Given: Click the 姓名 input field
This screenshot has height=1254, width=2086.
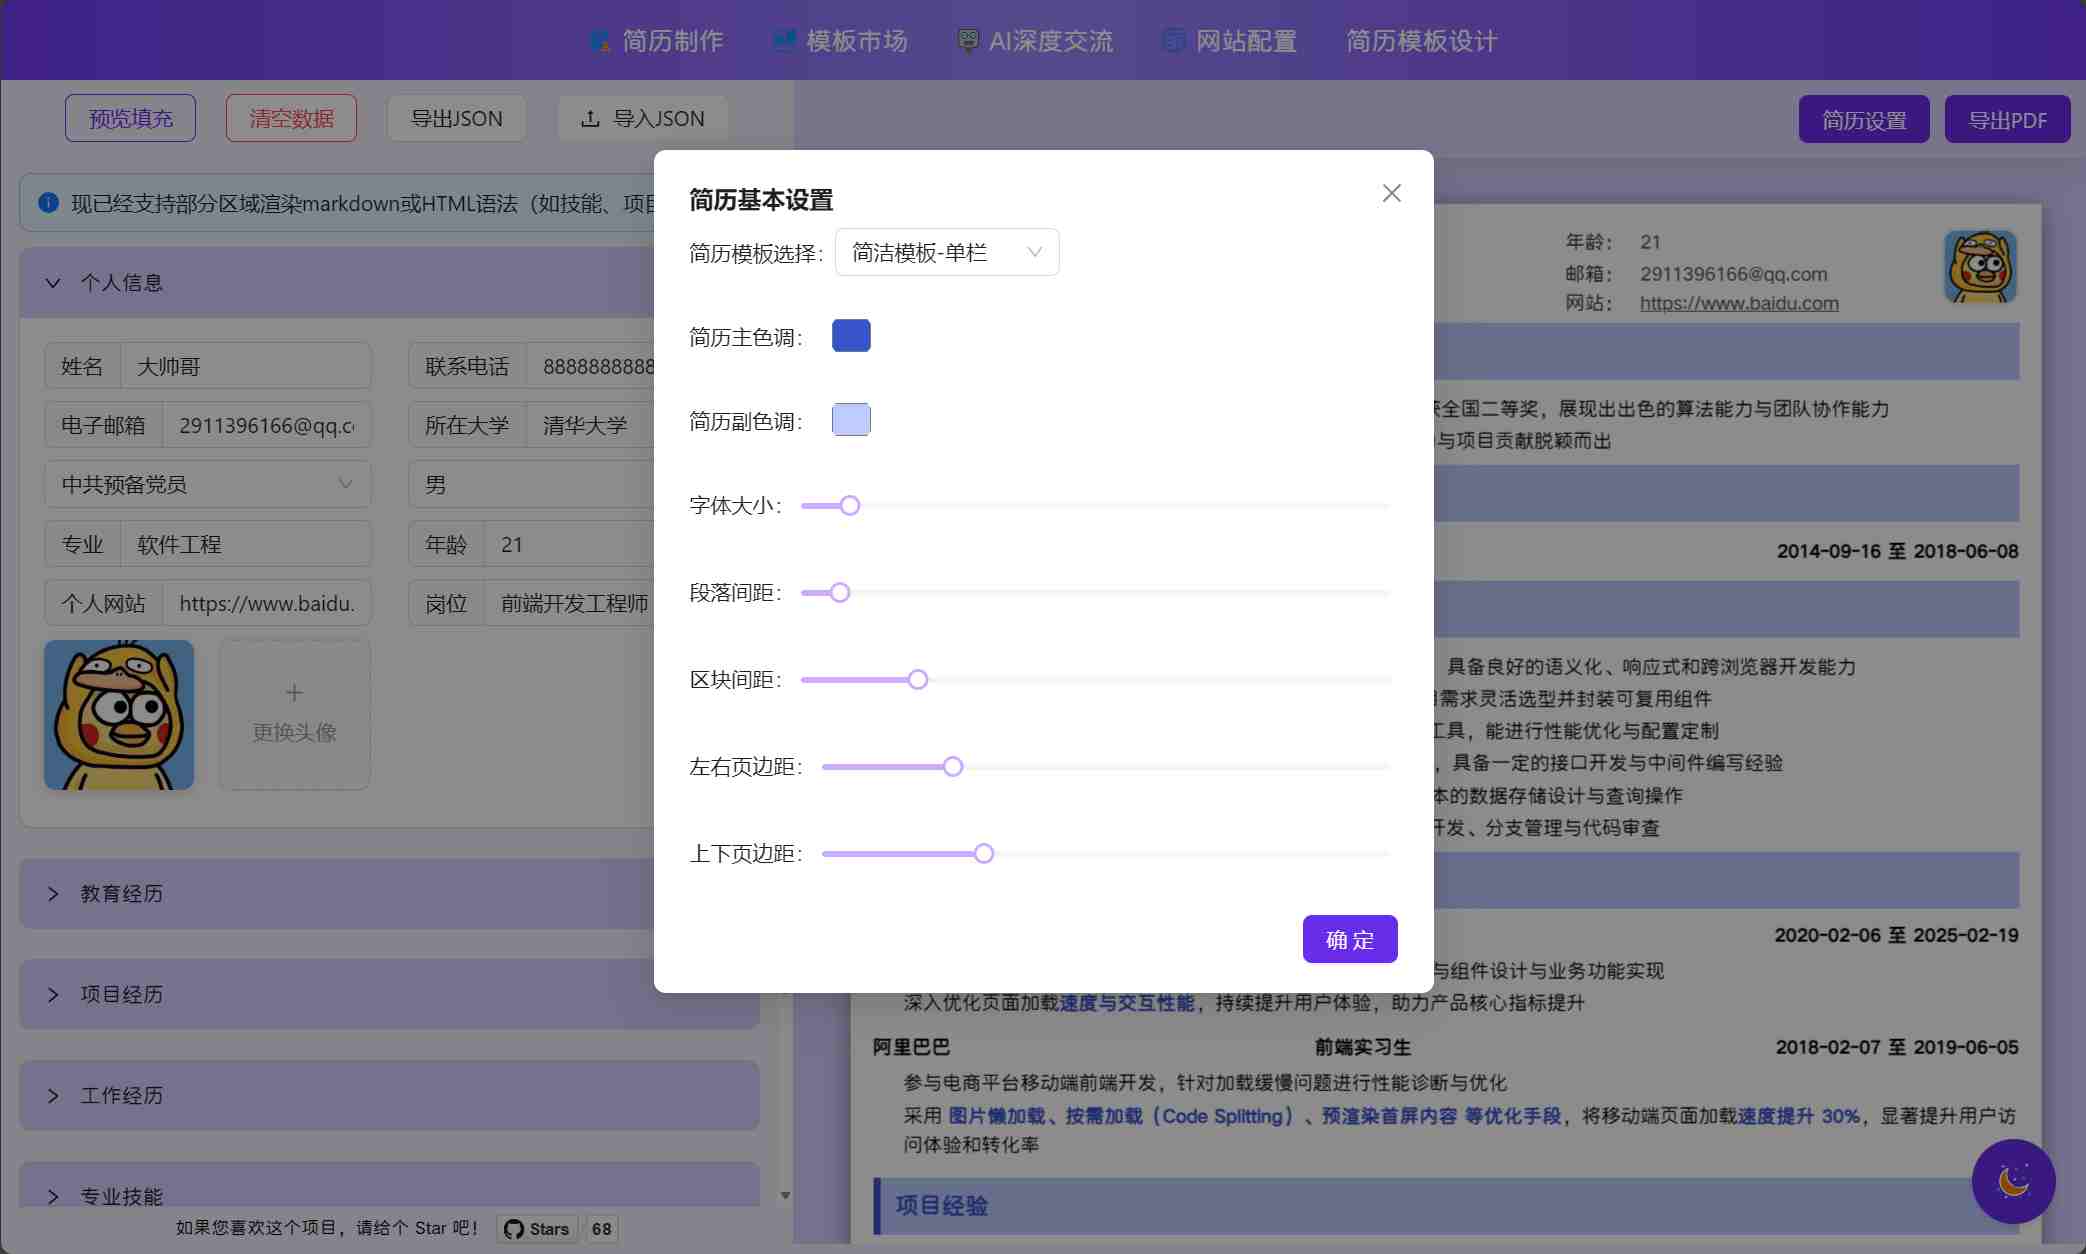Looking at the screenshot, I should (x=245, y=366).
